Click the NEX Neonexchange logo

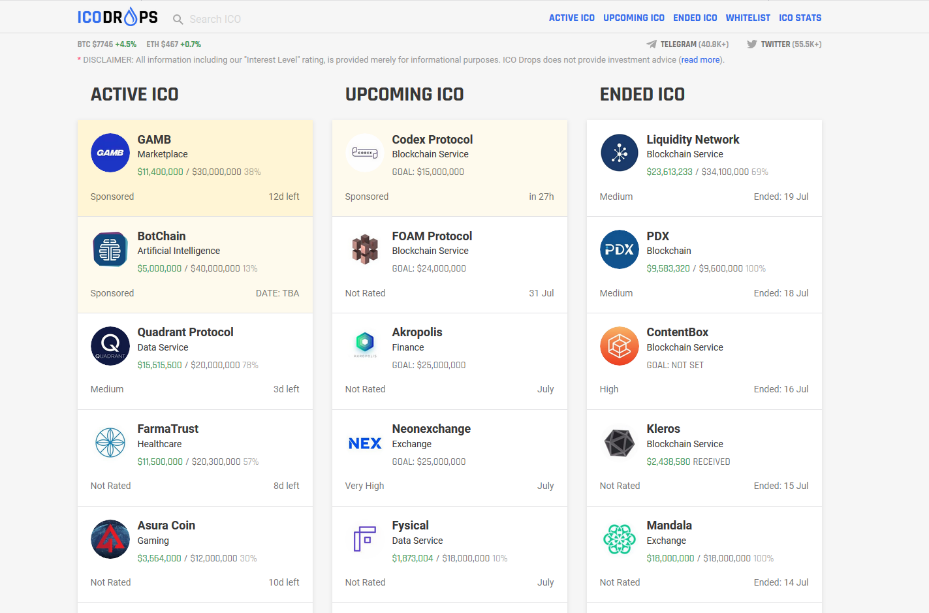[365, 443]
